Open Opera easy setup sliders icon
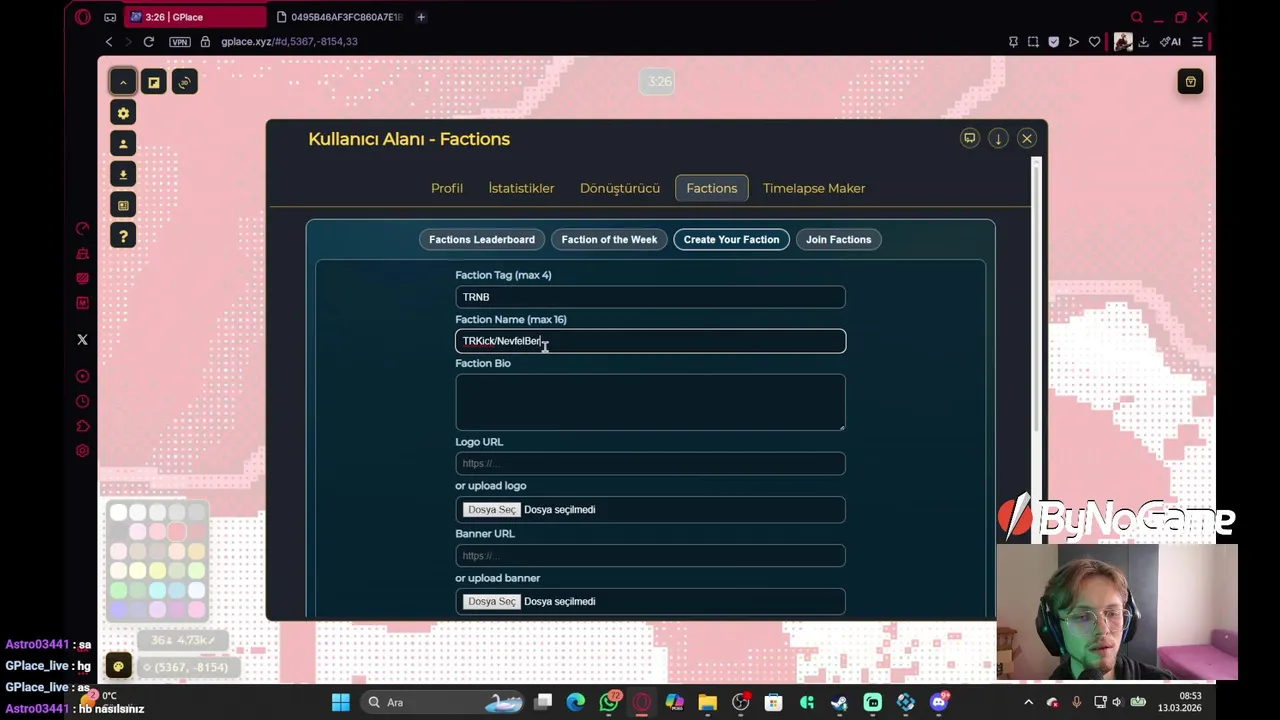 [x=1197, y=42]
